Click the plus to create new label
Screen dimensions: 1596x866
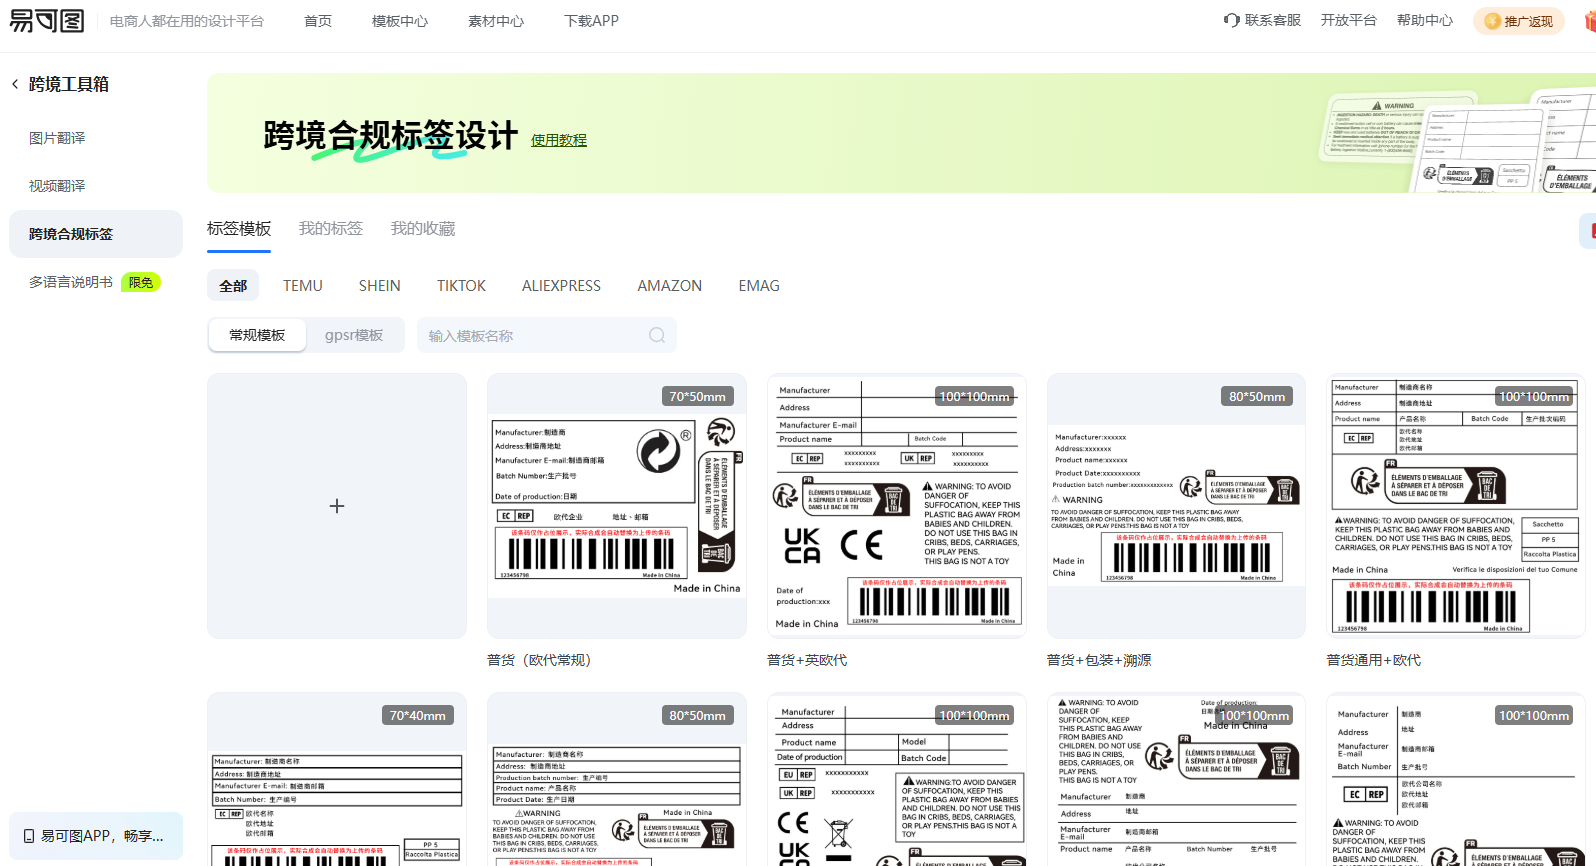[337, 506]
